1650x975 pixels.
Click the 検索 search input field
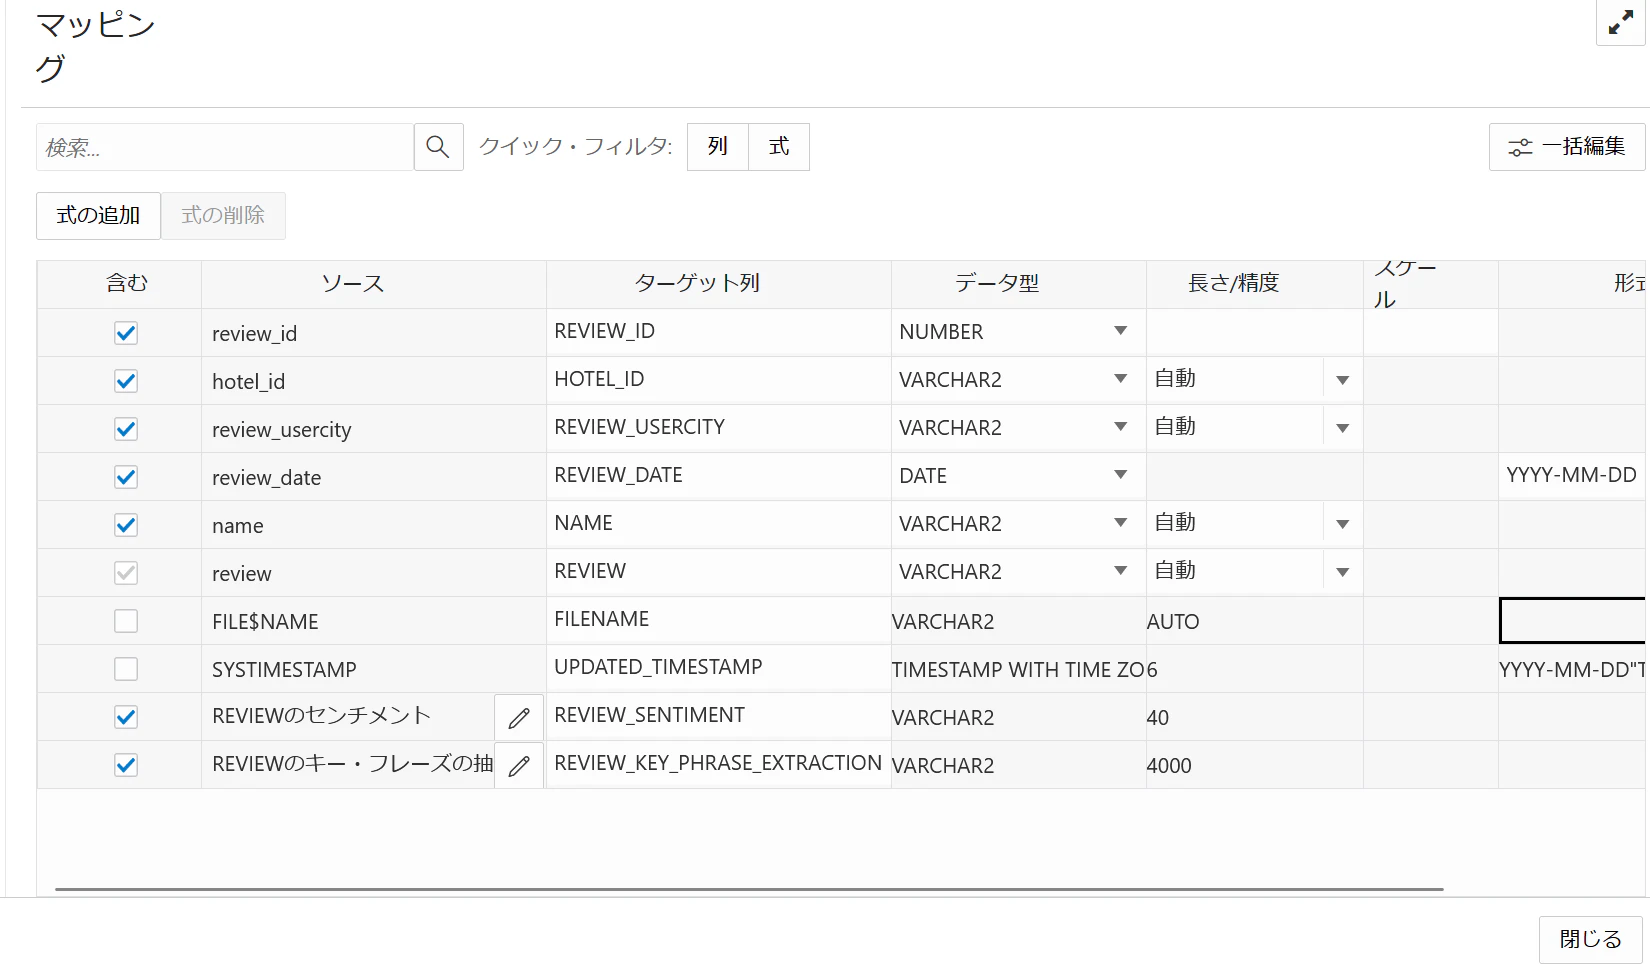pyautogui.click(x=225, y=147)
